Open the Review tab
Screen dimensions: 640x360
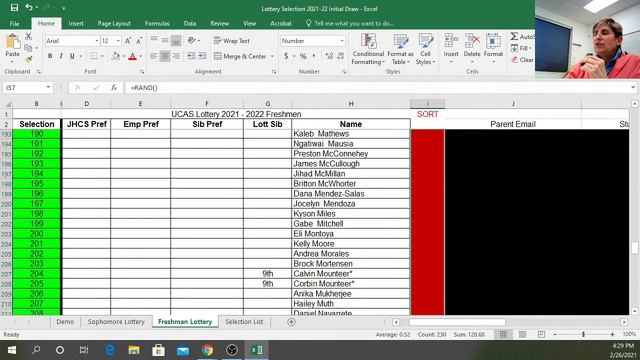coord(220,23)
